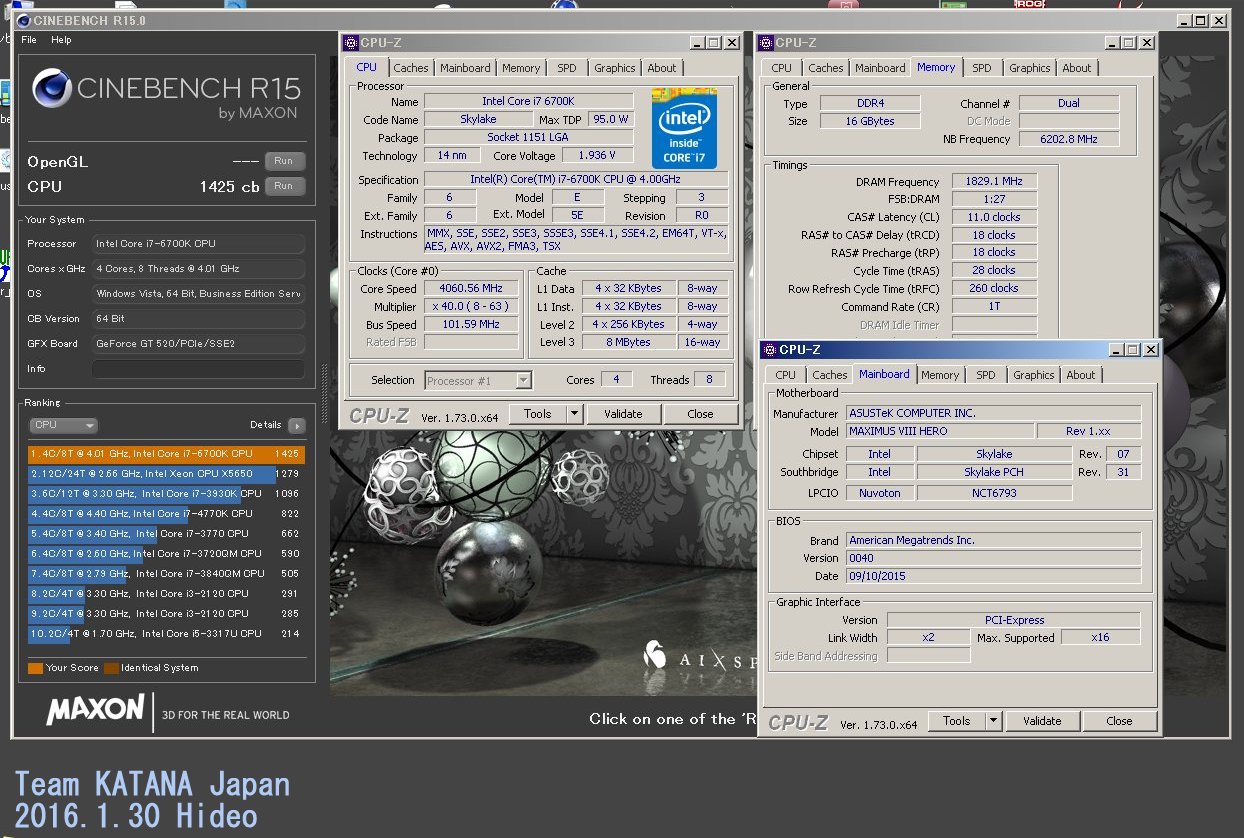This screenshot has width=1244, height=838.
Task: Click the DRAM Frequency 1829.1 MHz value
Action: click(x=995, y=182)
